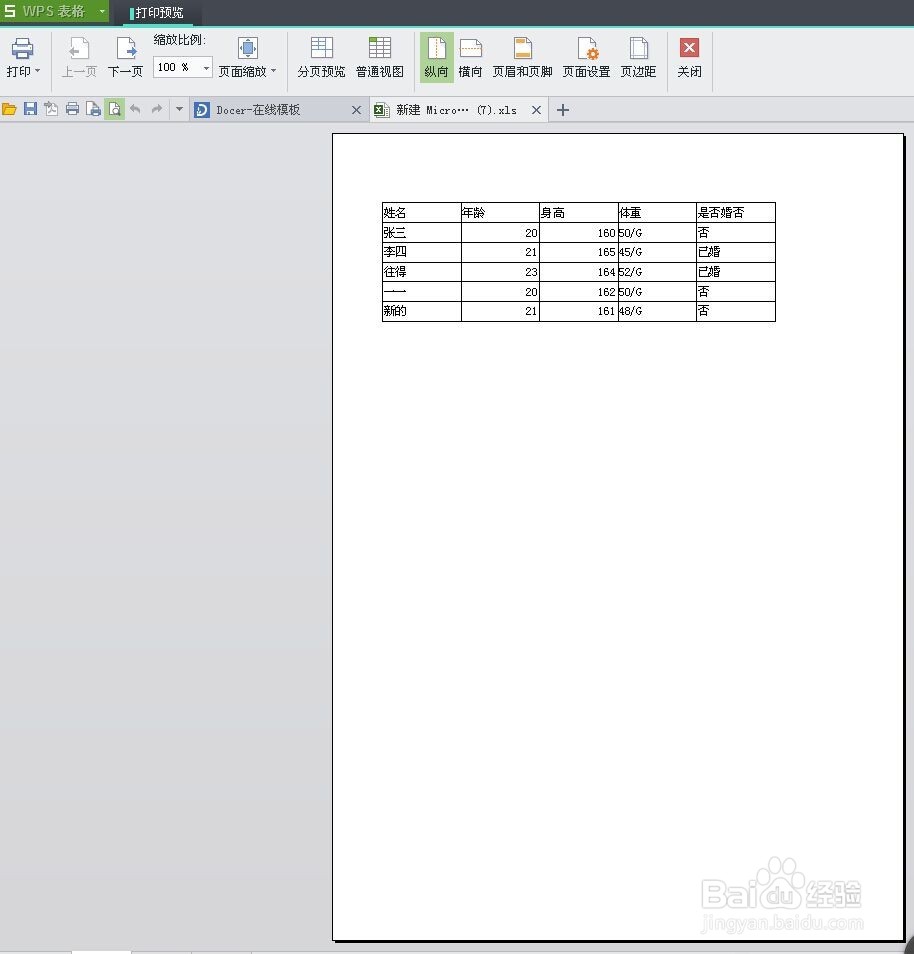
Task: Click the 45/G weight cell
Action: [x=657, y=252]
